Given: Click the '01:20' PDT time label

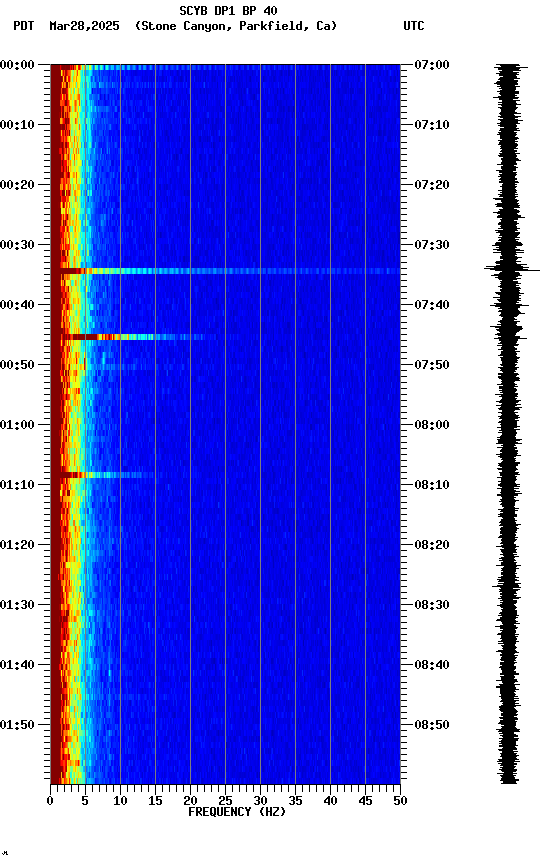Looking at the screenshot, I should tap(17, 546).
